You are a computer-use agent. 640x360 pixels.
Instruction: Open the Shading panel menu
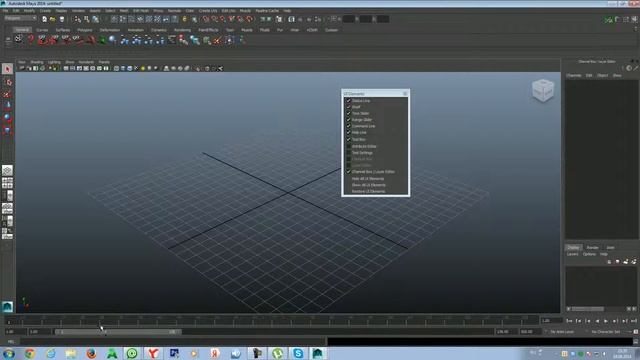pos(37,62)
